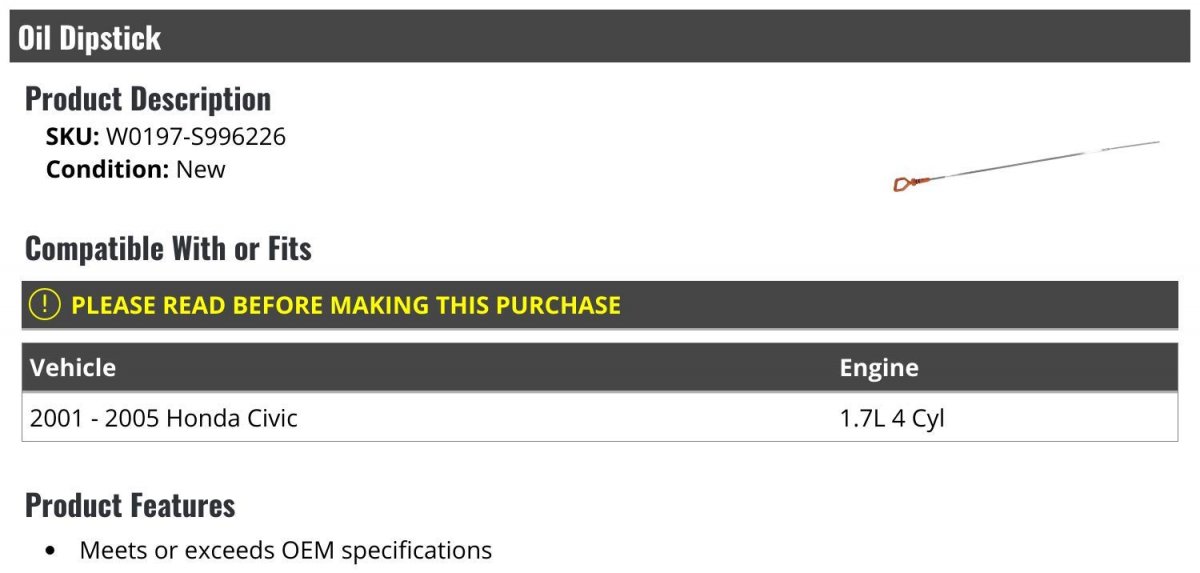This screenshot has height=573, width=1200.
Task: Click the year range 2001 - 2005
Action: coord(94,417)
